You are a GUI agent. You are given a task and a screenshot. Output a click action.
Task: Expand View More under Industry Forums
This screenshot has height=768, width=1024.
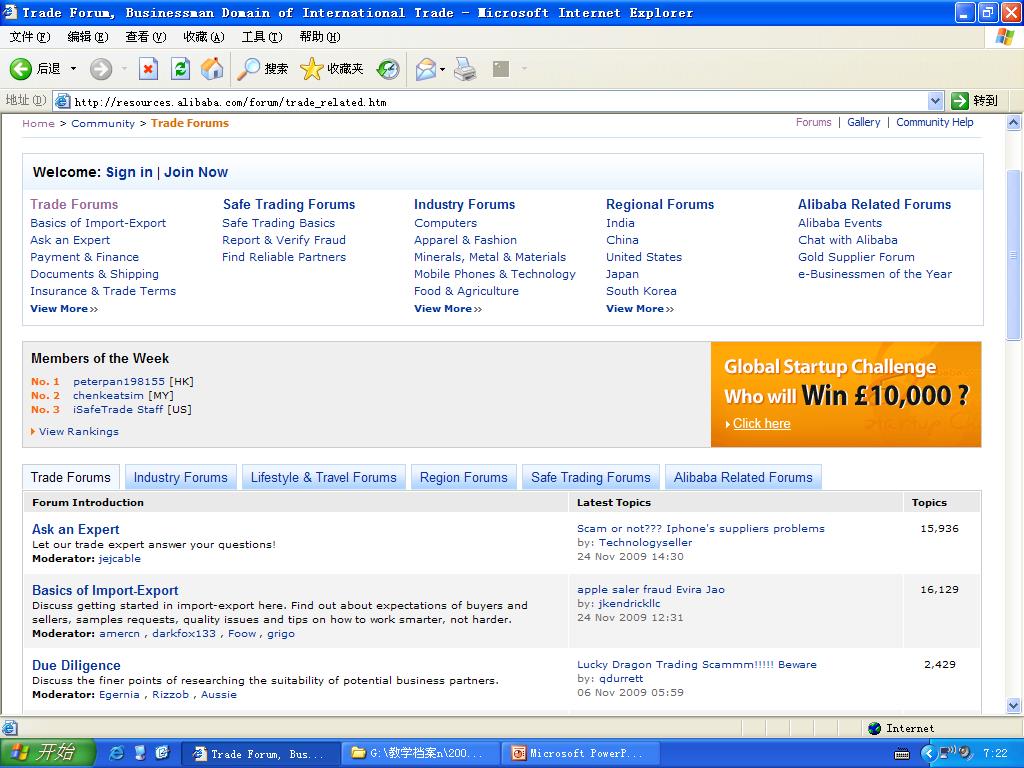[448, 309]
